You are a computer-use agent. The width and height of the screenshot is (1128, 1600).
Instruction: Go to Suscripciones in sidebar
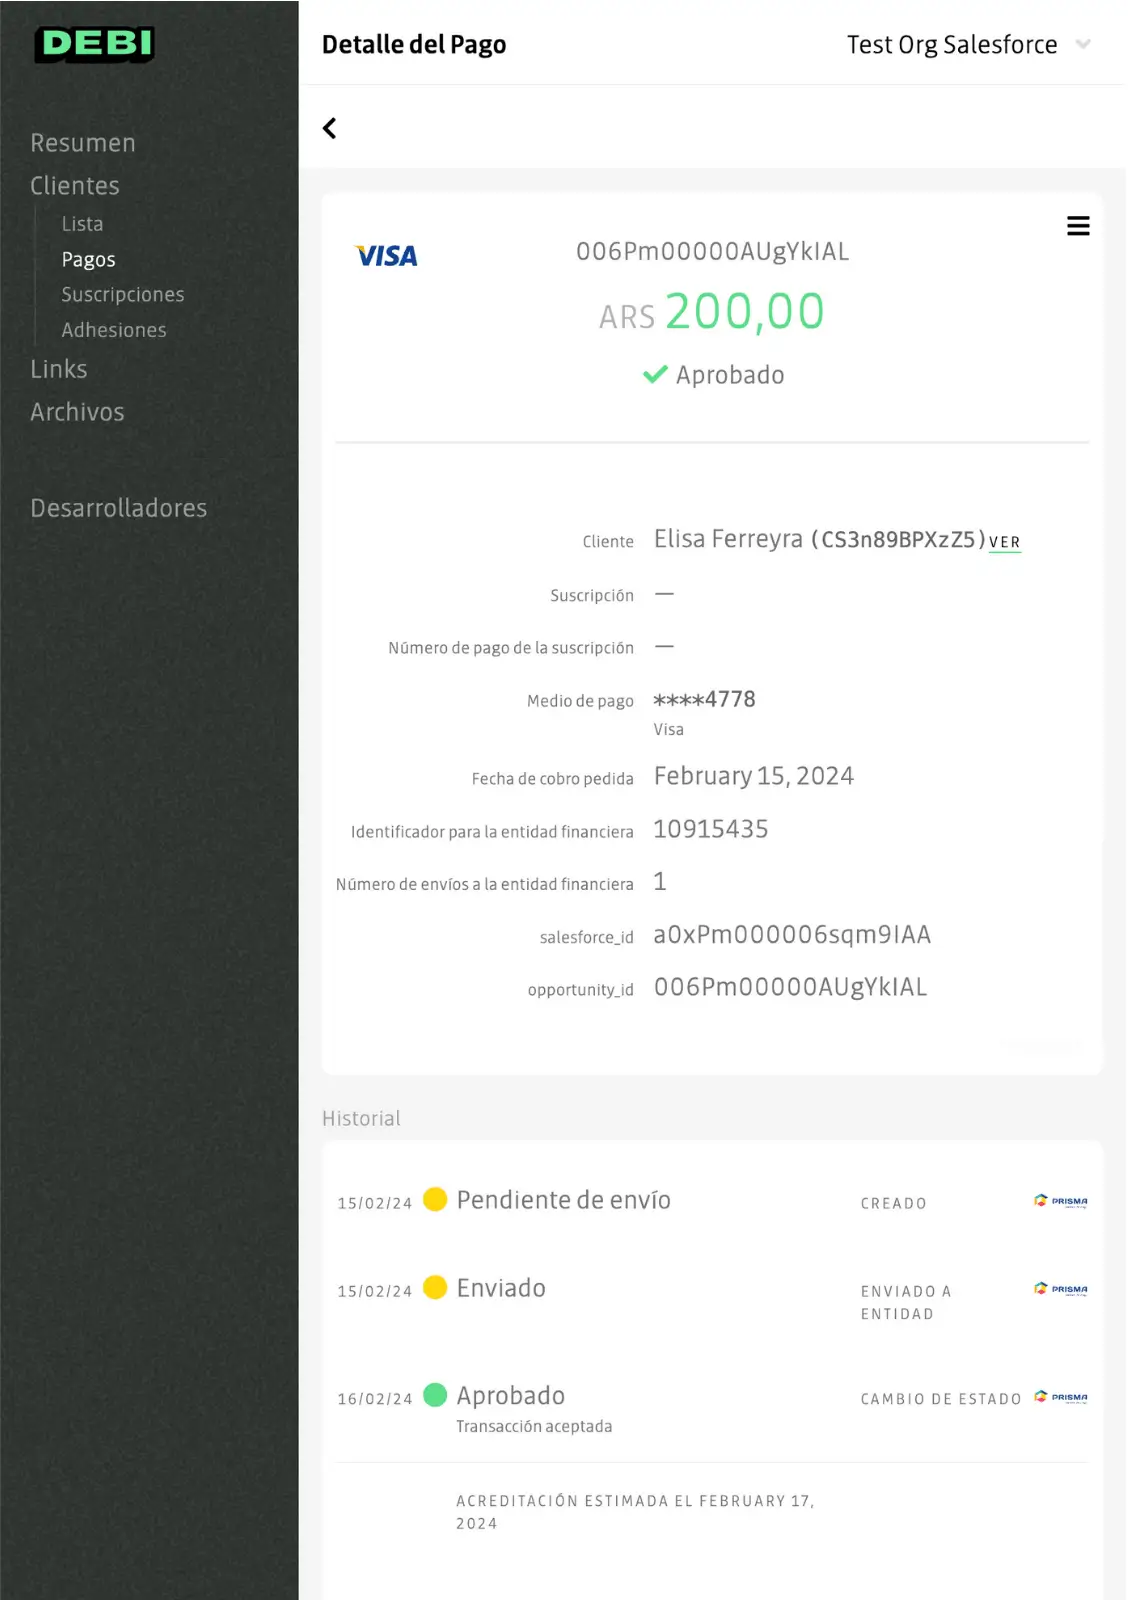tap(123, 295)
